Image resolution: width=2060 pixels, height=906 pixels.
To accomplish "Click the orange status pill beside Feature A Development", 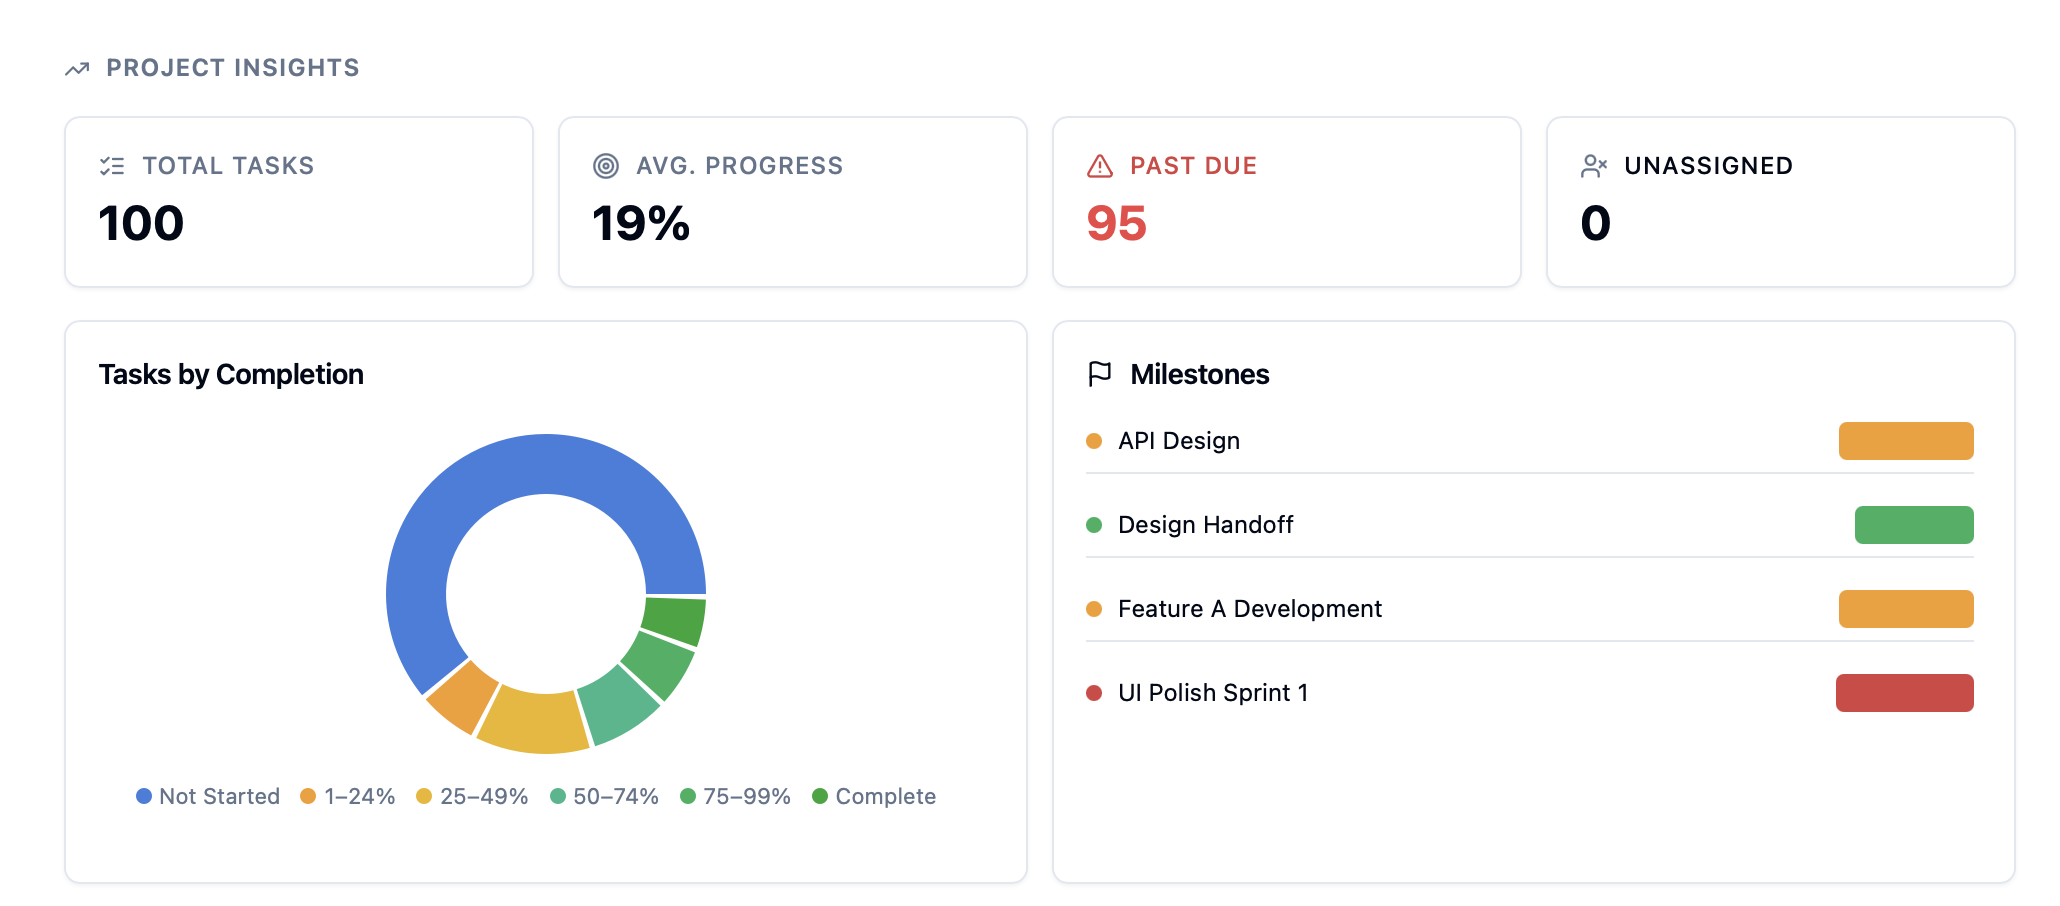I will [1906, 608].
